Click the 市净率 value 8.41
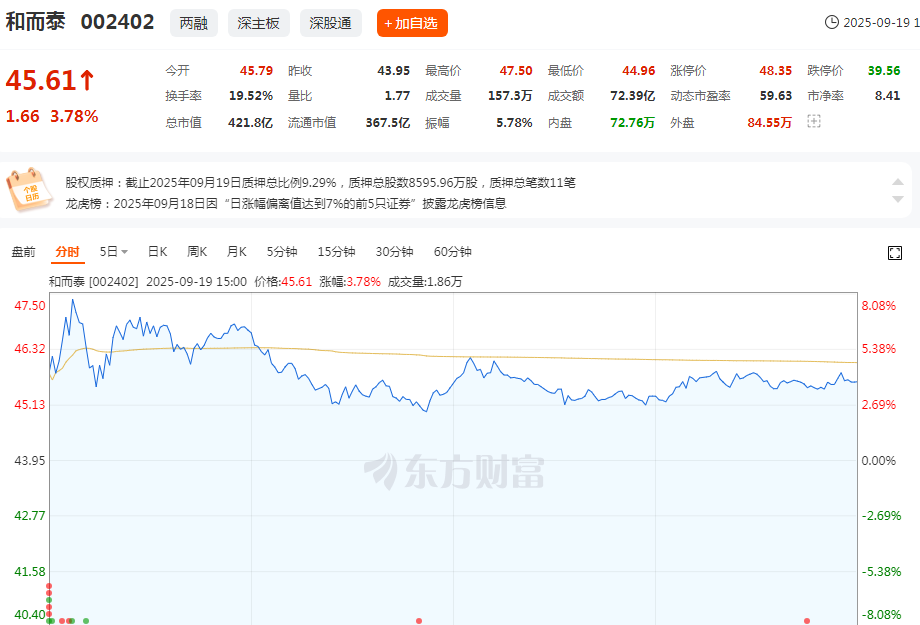Viewport: 920px width, 625px height. (887, 96)
